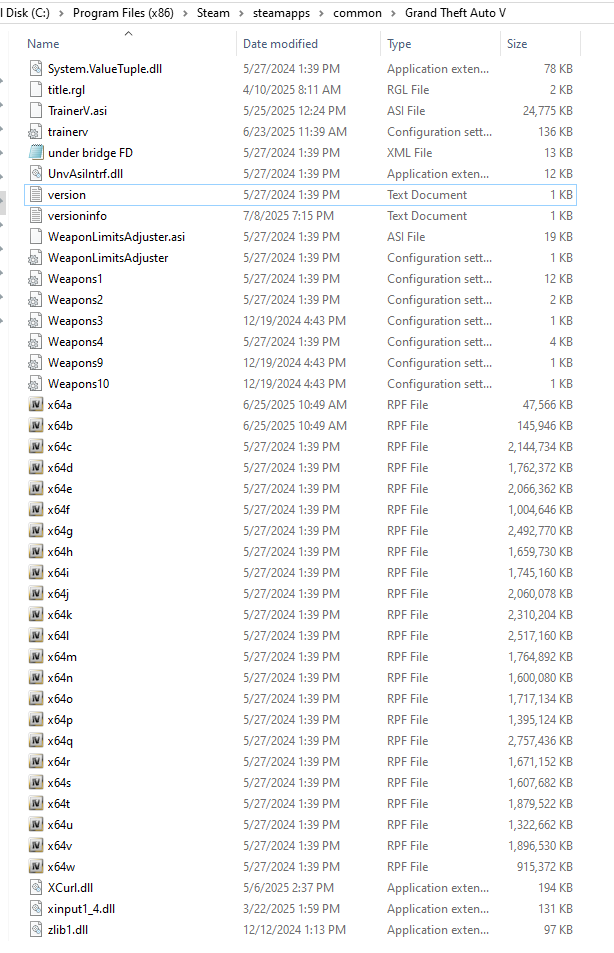614x953 pixels.
Task: Select the title.rgl file icon
Action: point(36,89)
